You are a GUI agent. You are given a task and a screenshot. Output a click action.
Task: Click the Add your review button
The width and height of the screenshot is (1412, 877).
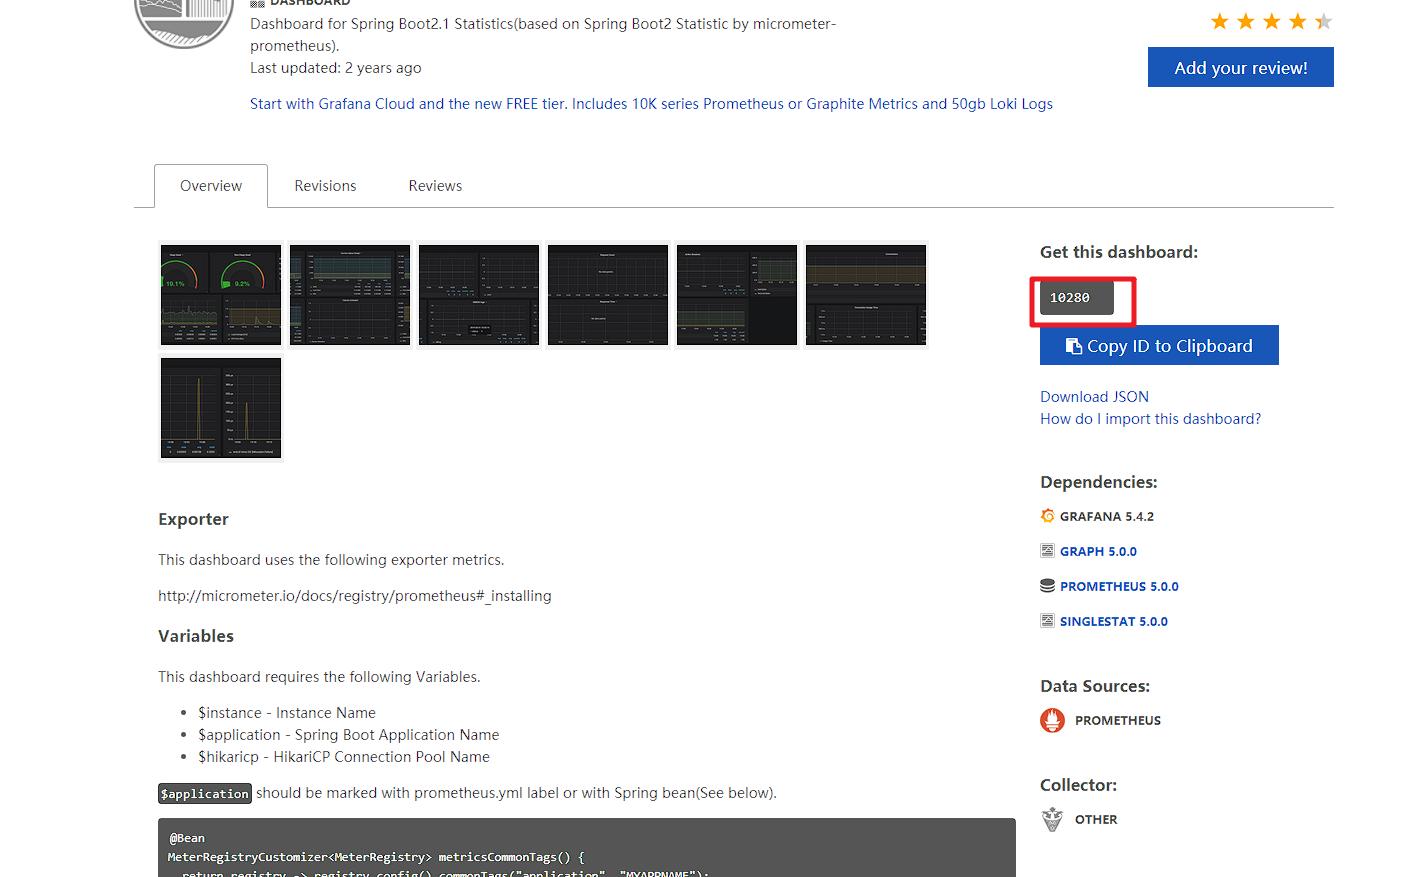(1240, 67)
